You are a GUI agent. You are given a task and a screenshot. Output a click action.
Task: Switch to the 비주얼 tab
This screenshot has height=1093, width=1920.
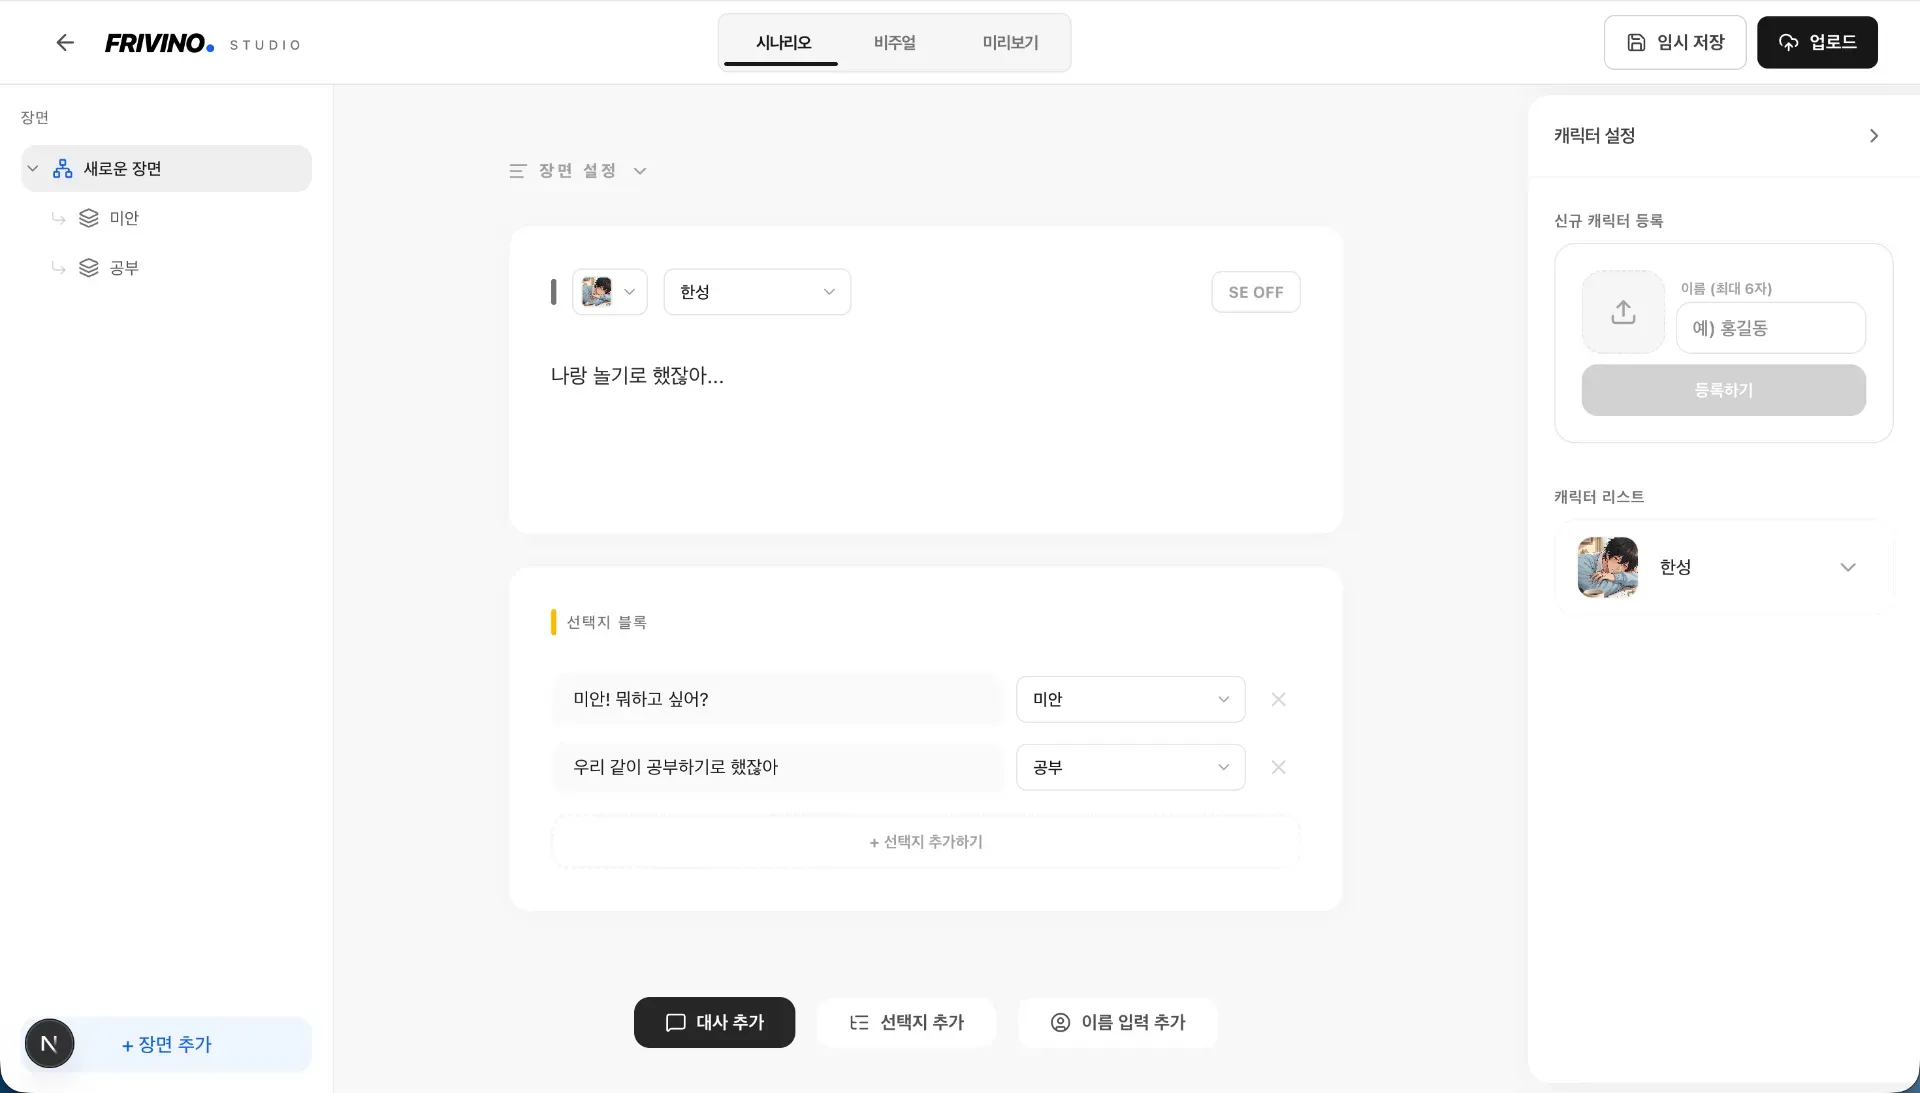[x=895, y=42]
